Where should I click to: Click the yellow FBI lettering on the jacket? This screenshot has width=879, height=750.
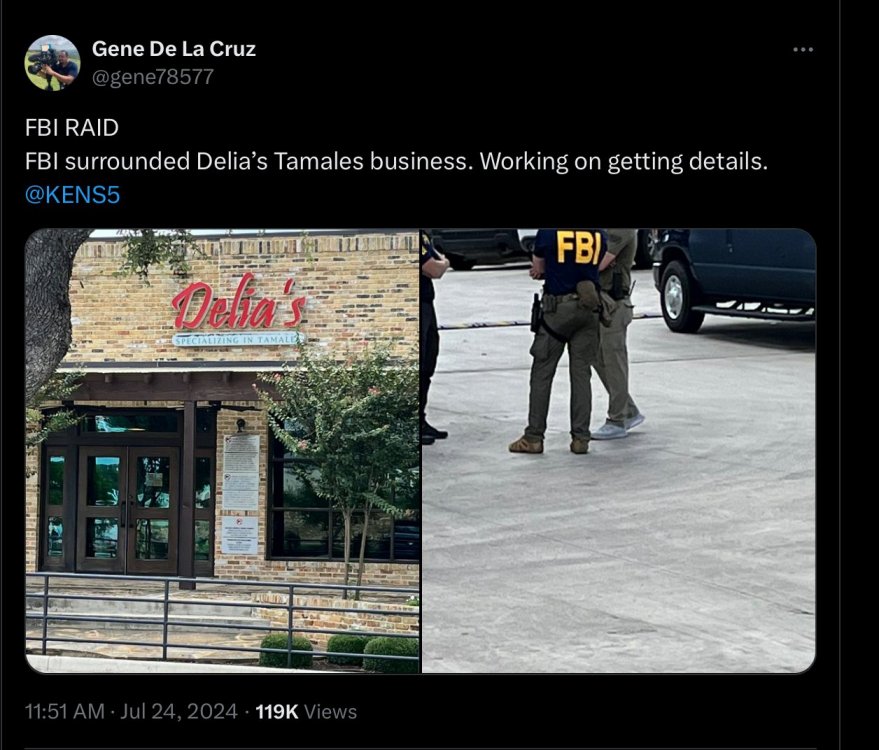pyautogui.click(x=579, y=248)
